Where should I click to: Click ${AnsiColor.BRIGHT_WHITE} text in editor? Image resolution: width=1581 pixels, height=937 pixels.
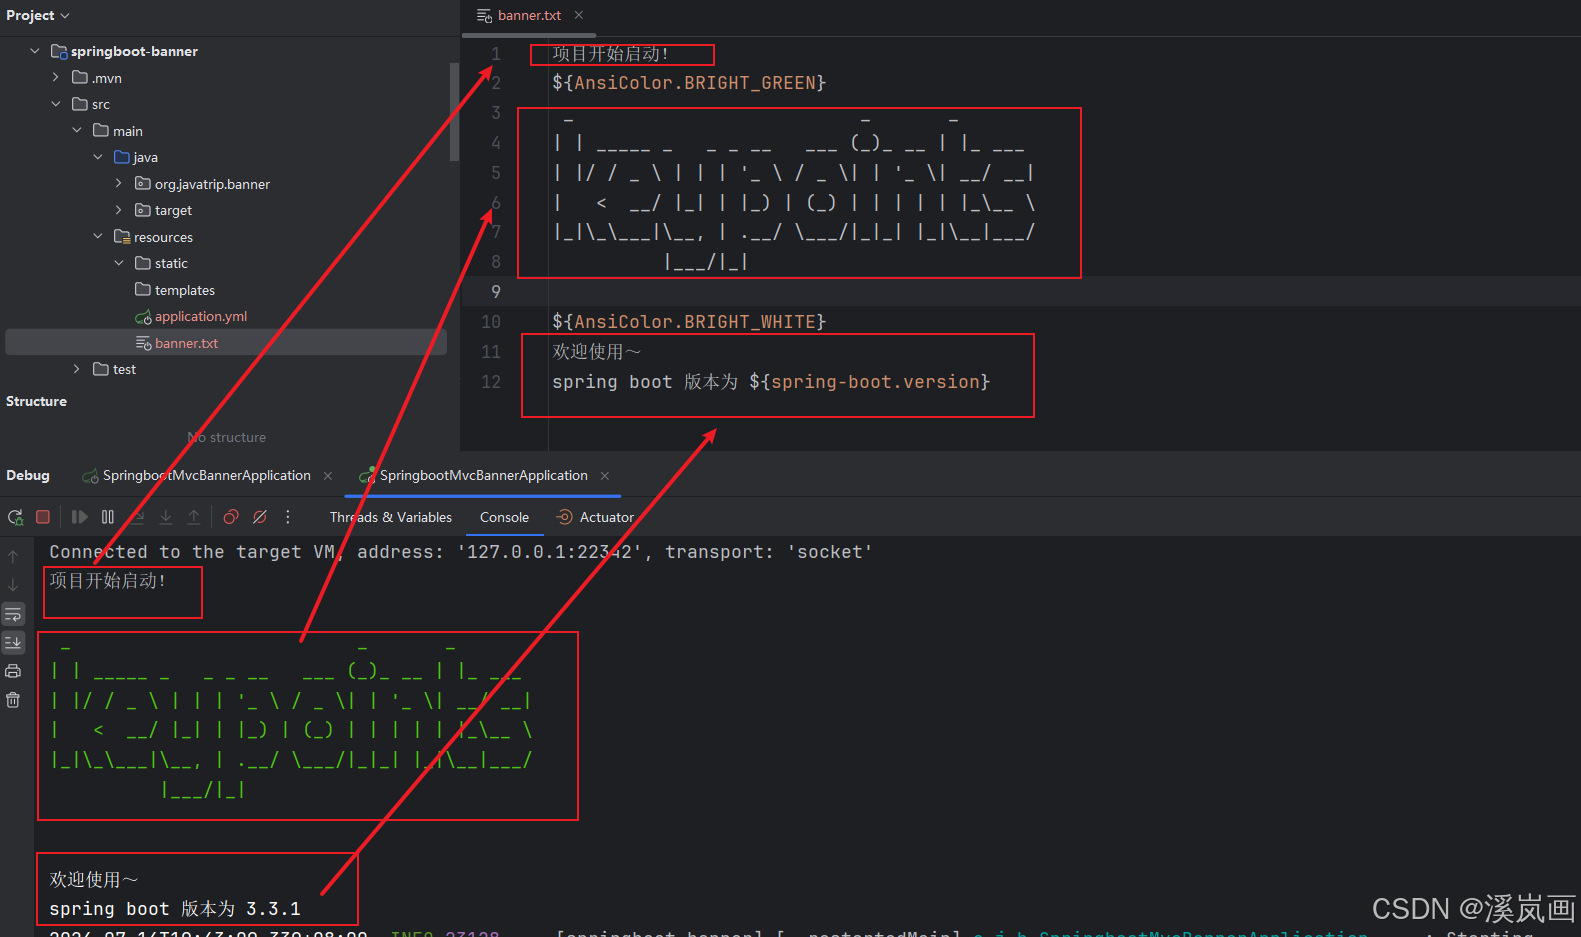[689, 322]
